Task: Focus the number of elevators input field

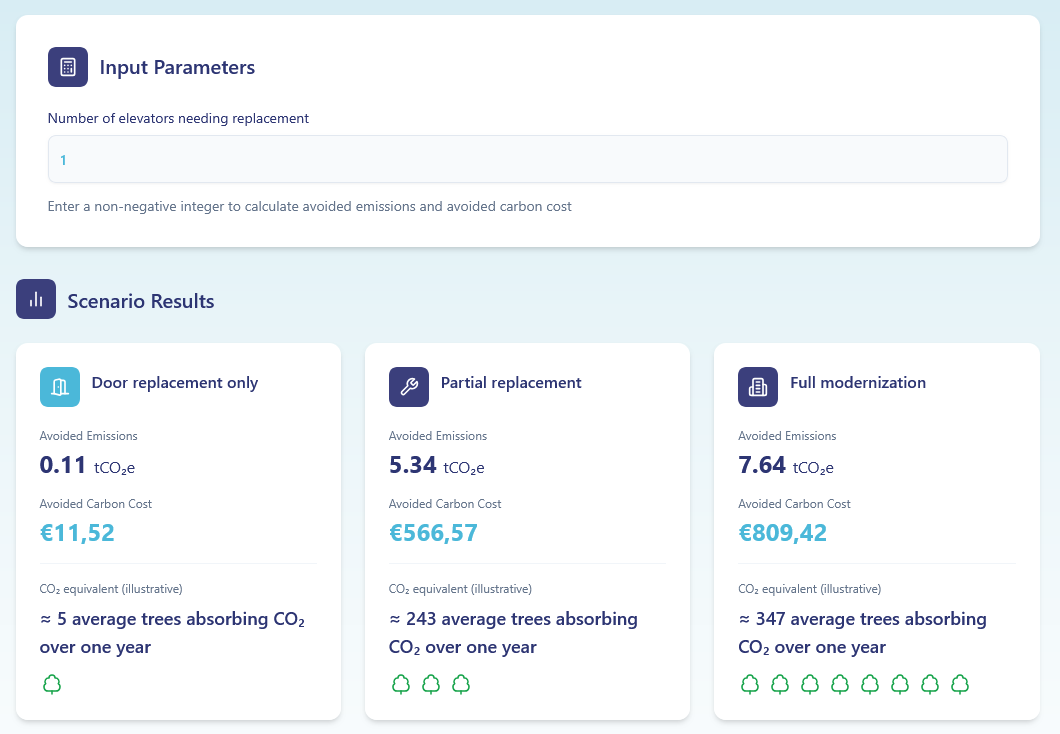Action: (x=527, y=159)
